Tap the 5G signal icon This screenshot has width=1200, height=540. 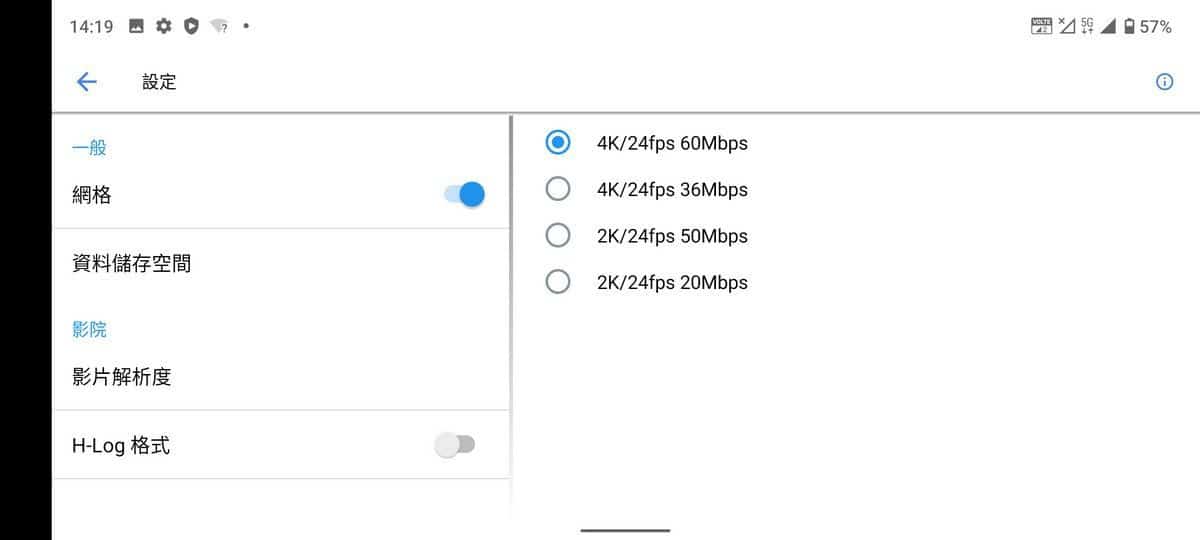1087,27
